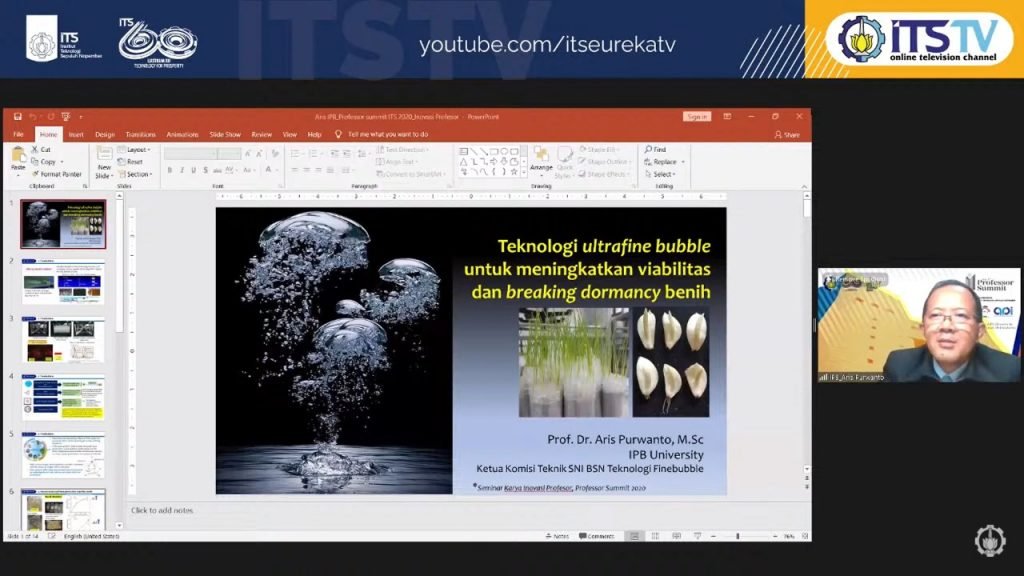Image resolution: width=1024 pixels, height=576 pixels.
Task: Apply Underline formatting to text
Action: click(193, 170)
